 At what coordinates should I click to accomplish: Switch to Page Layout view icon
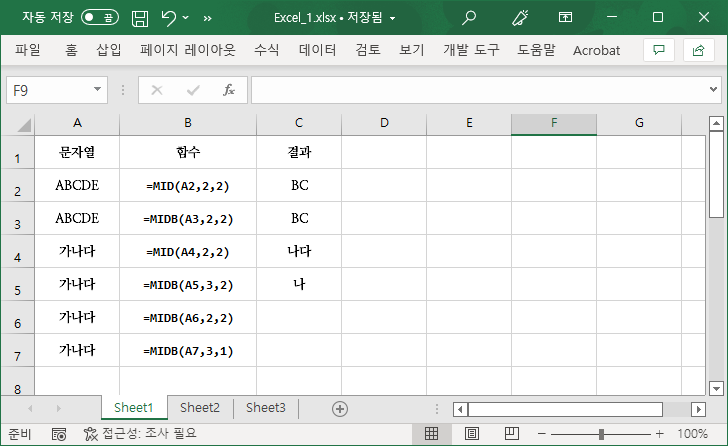[472, 433]
